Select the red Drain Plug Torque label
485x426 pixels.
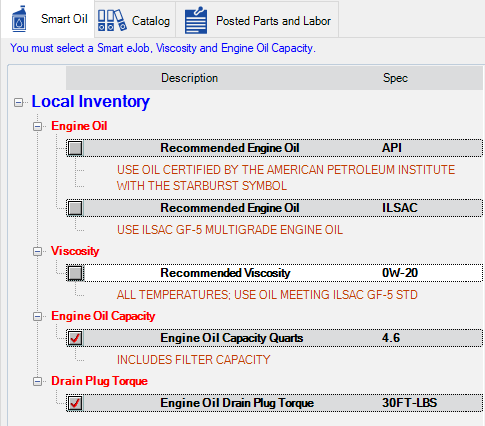tap(99, 381)
